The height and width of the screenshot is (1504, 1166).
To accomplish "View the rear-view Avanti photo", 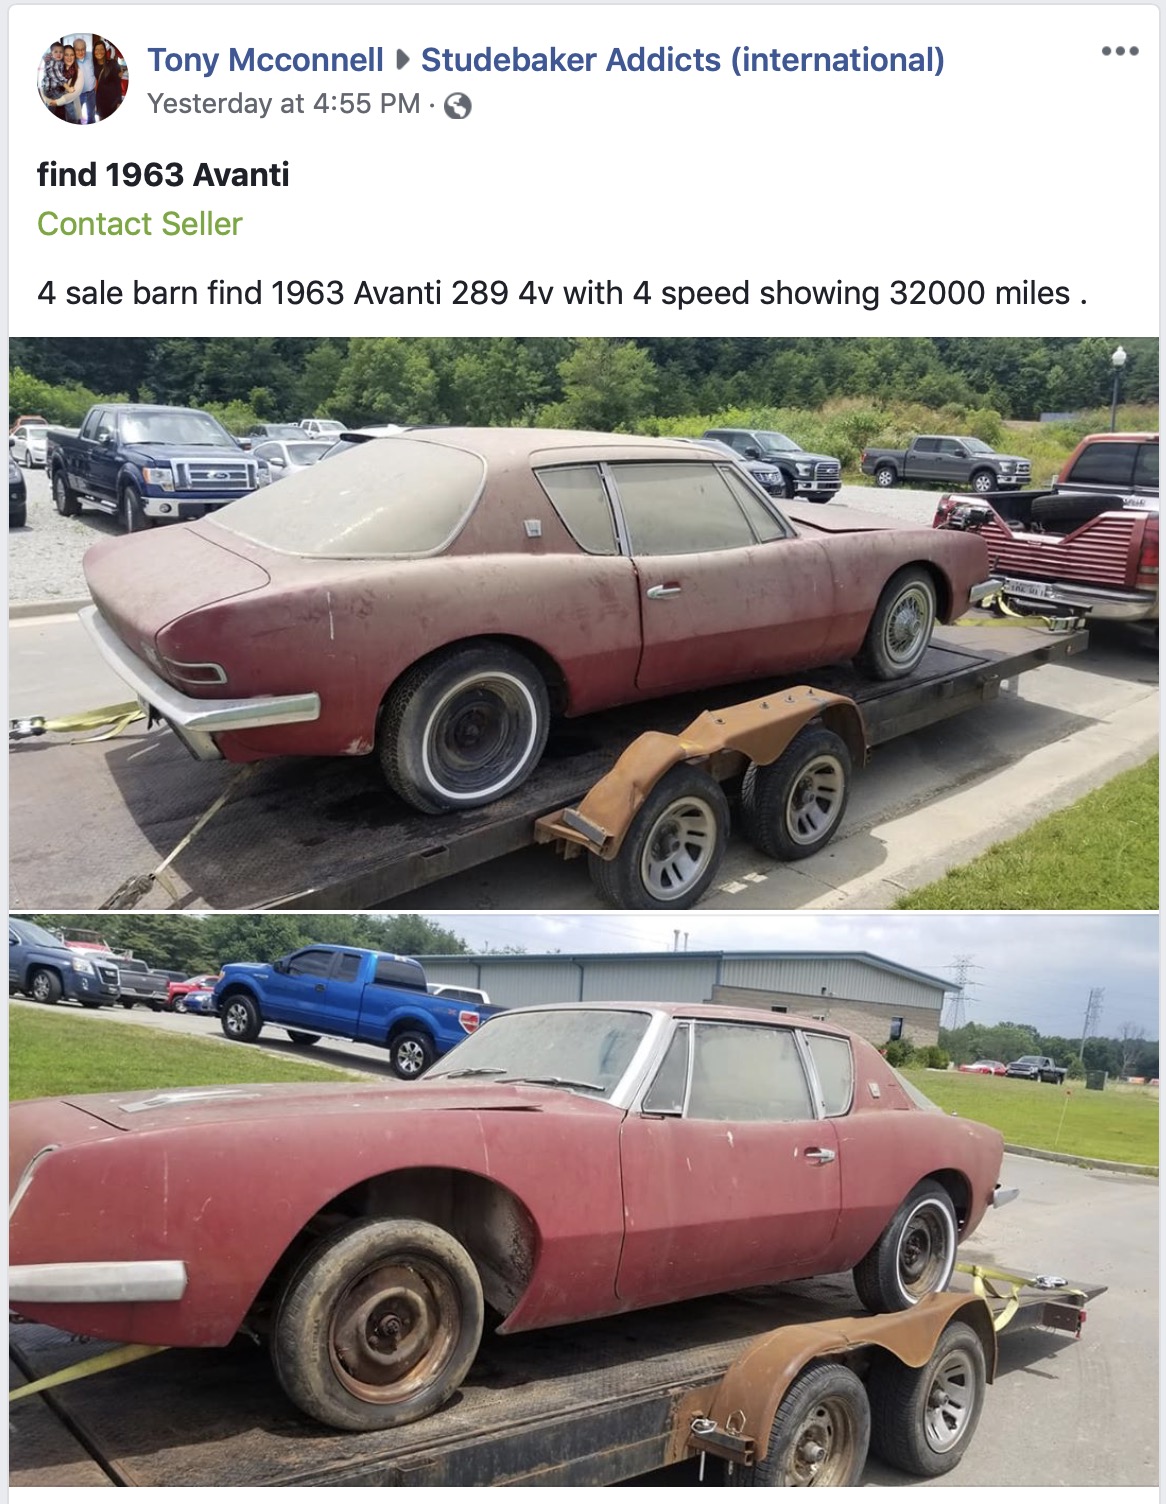I will tap(584, 623).
